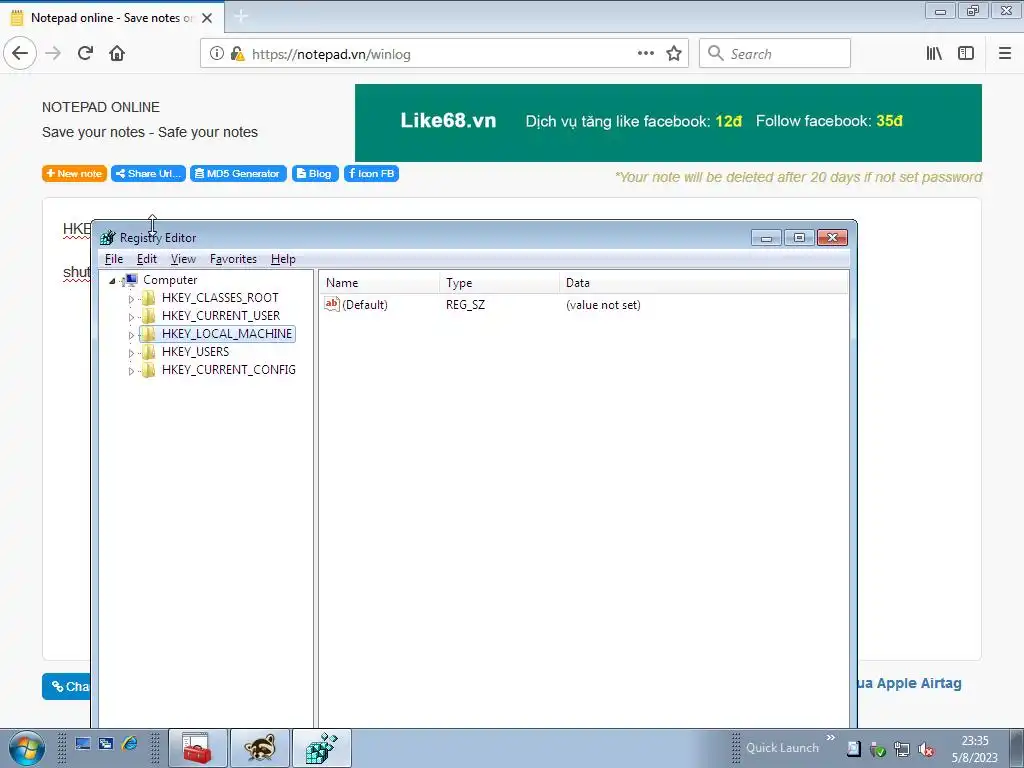Open the Blog button
Viewport: 1024px width, 768px height.
315,174
